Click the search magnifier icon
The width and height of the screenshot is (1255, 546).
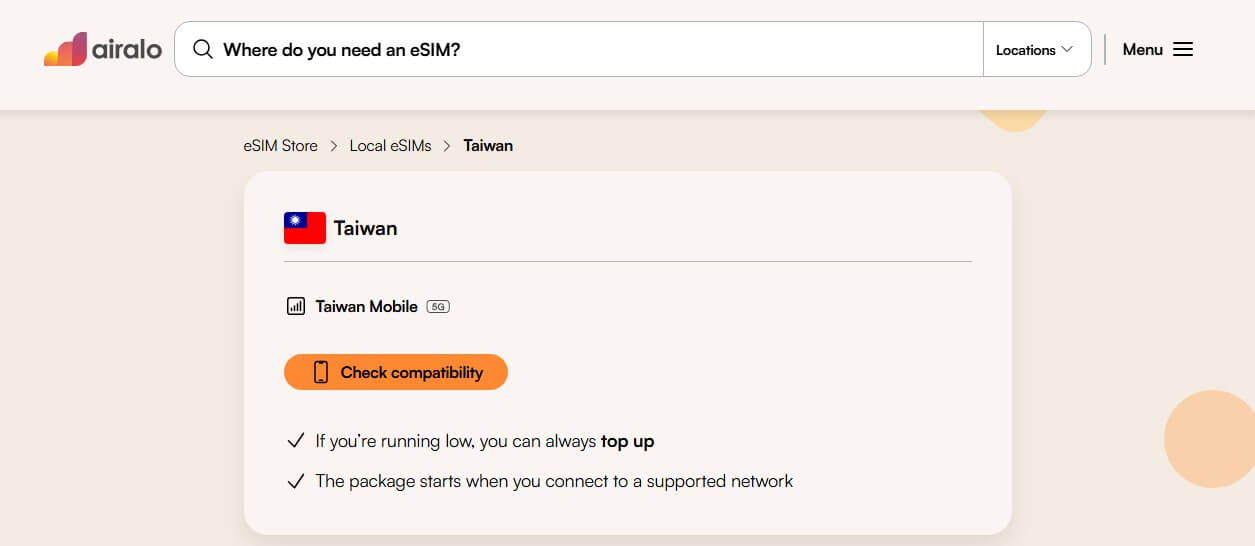tap(203, 49)
